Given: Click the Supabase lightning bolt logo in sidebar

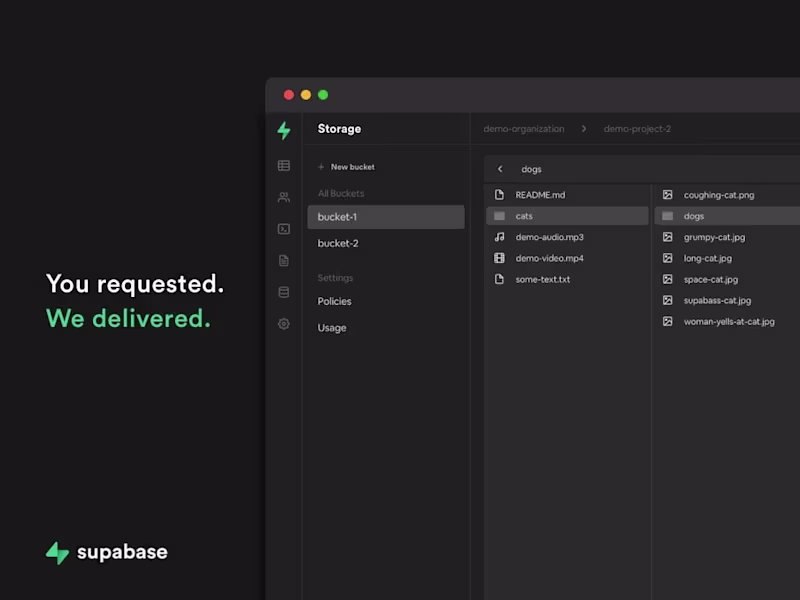Looking at the screenshot, I should pos(284,130).
